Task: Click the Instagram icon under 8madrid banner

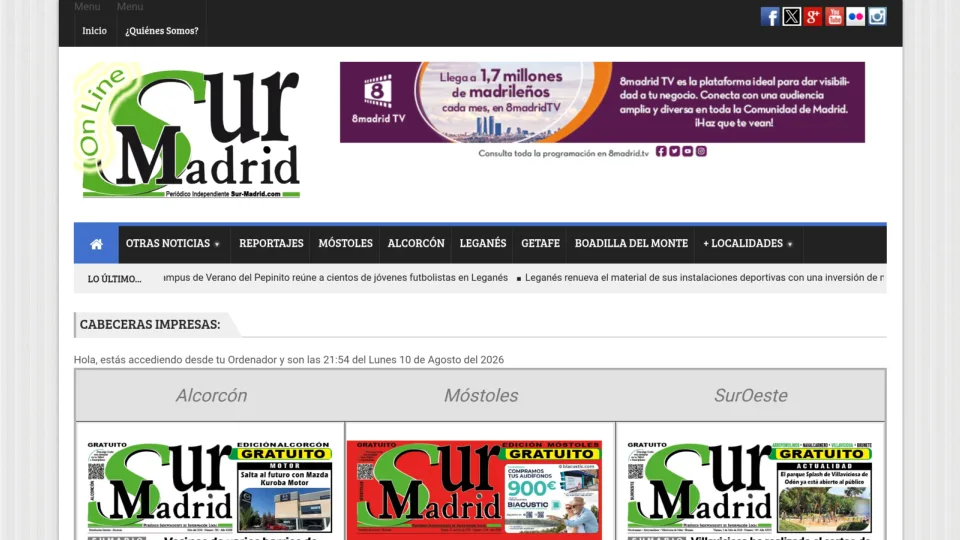Action: [x=701, y=151]
